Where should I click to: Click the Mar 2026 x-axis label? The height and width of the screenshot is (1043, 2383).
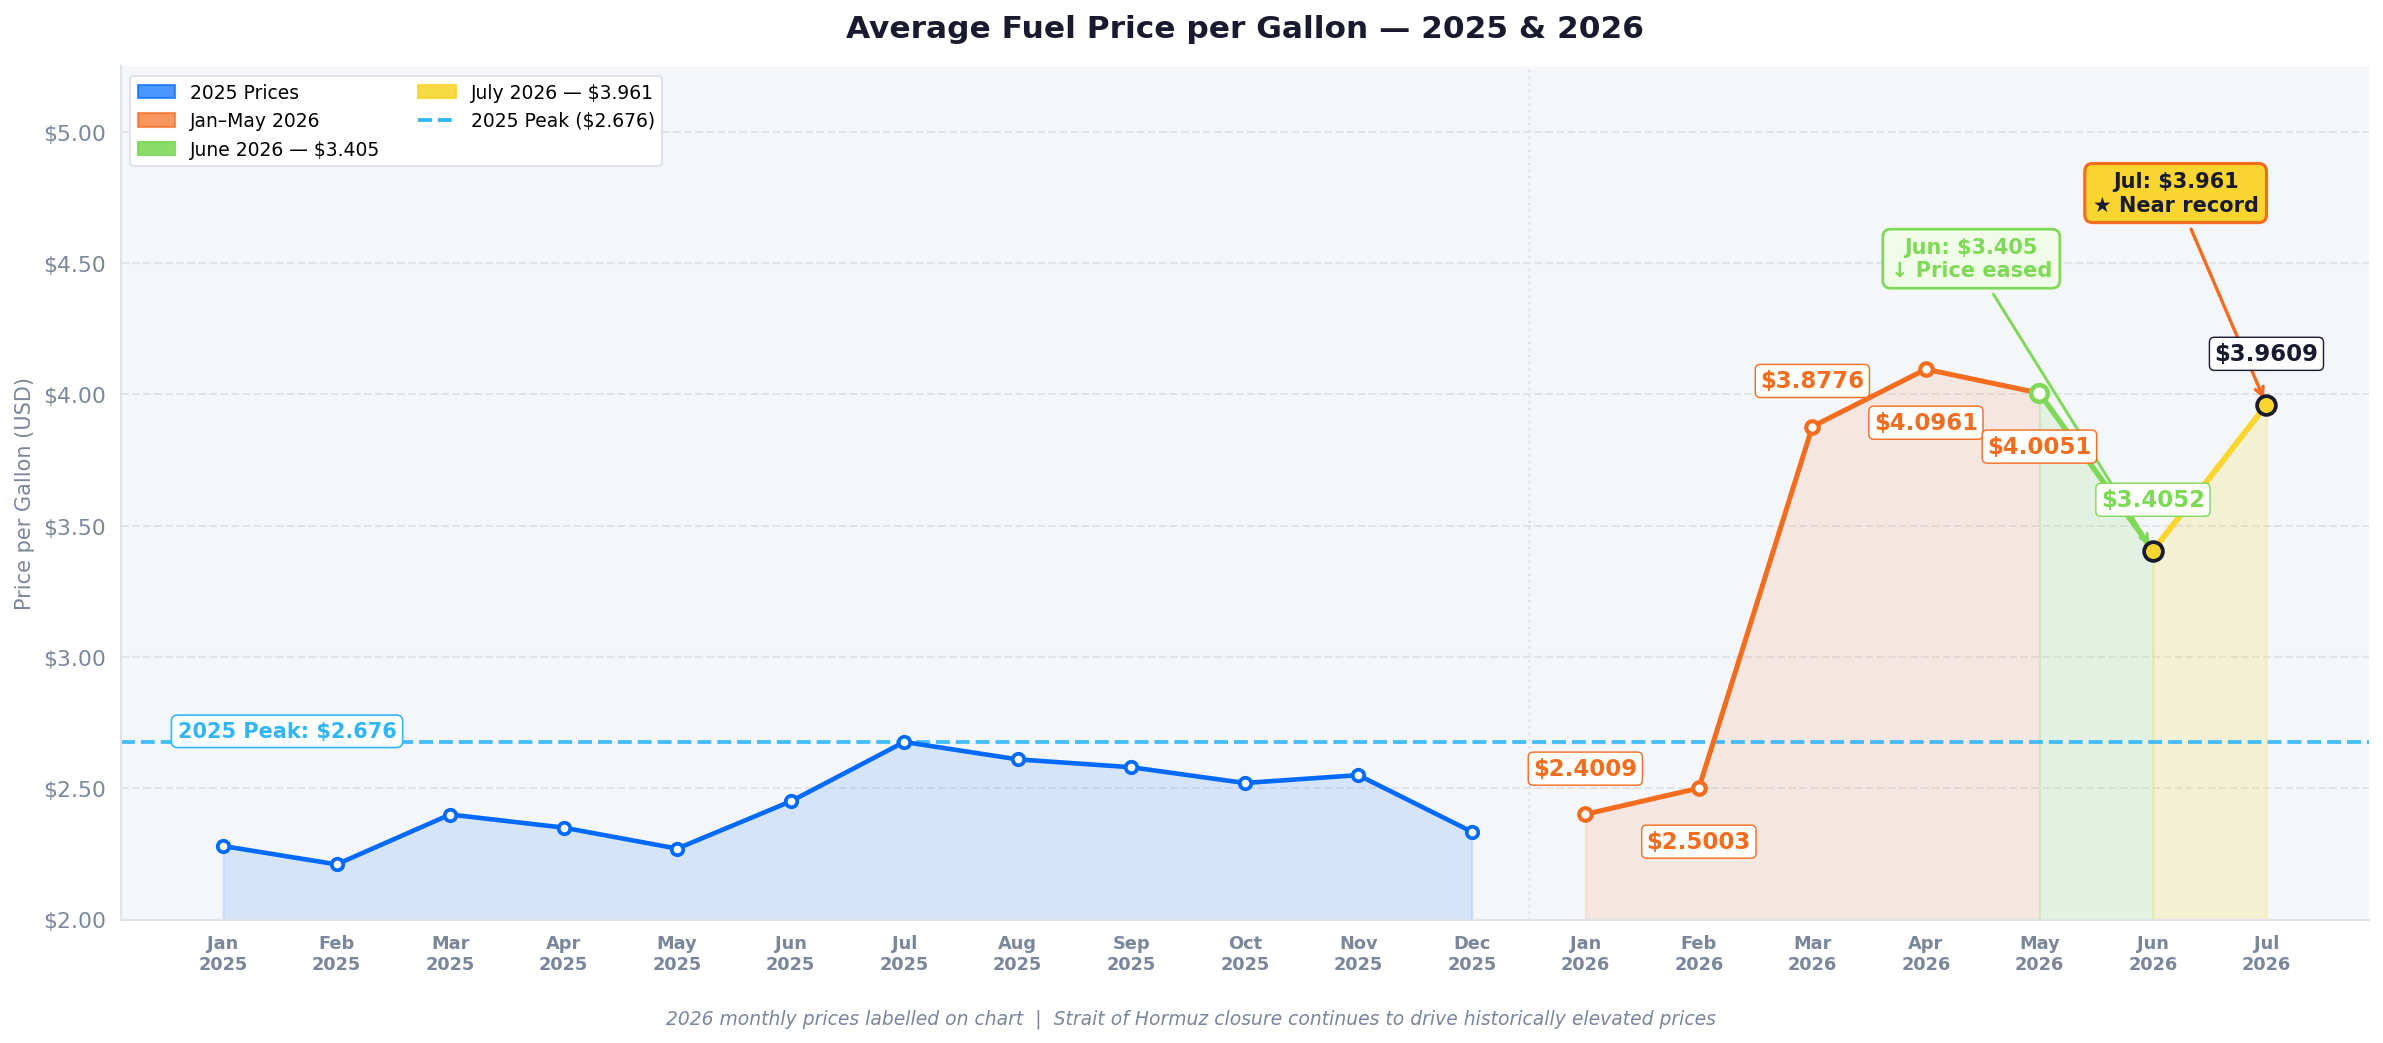[x=1812, y=954]
